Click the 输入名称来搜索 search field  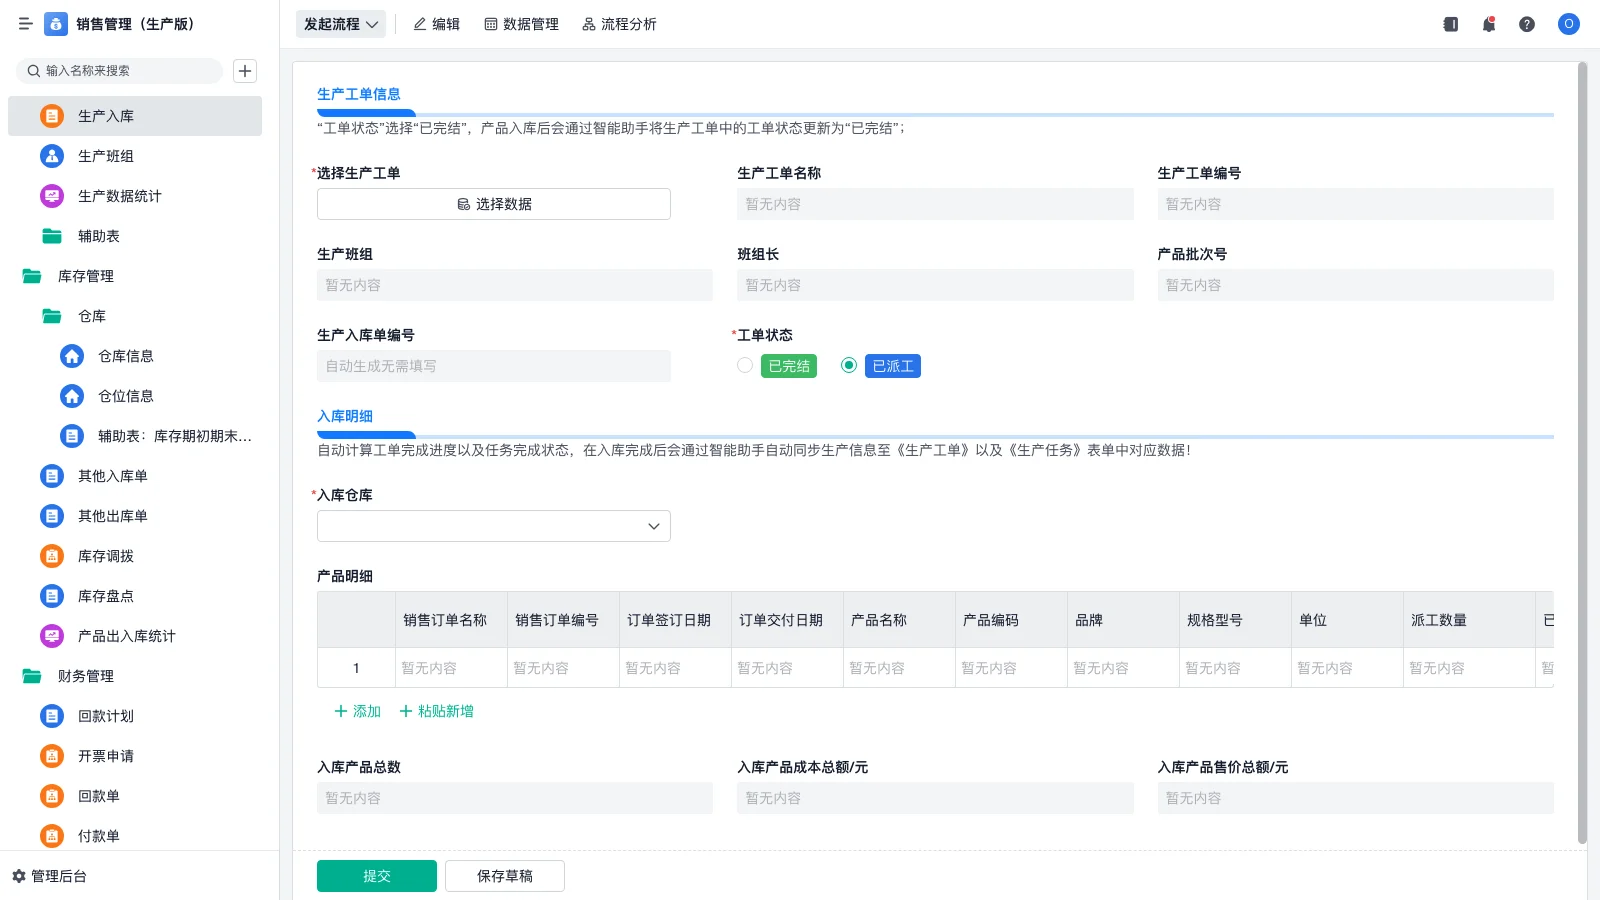pos(119,71)
